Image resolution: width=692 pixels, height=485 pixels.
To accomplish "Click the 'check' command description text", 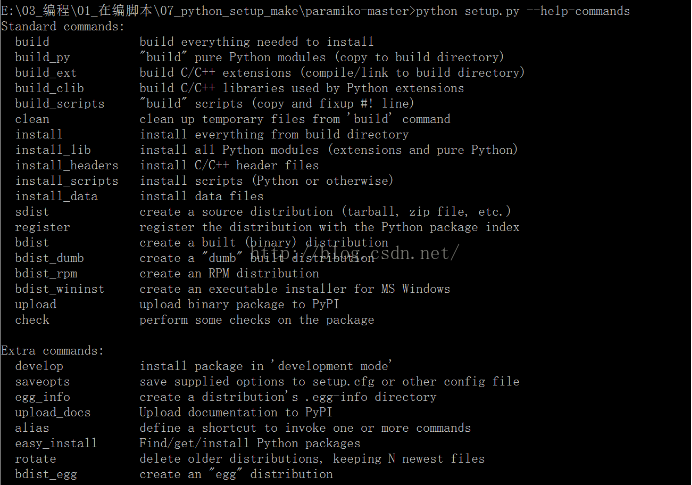I will pos(257,320).
